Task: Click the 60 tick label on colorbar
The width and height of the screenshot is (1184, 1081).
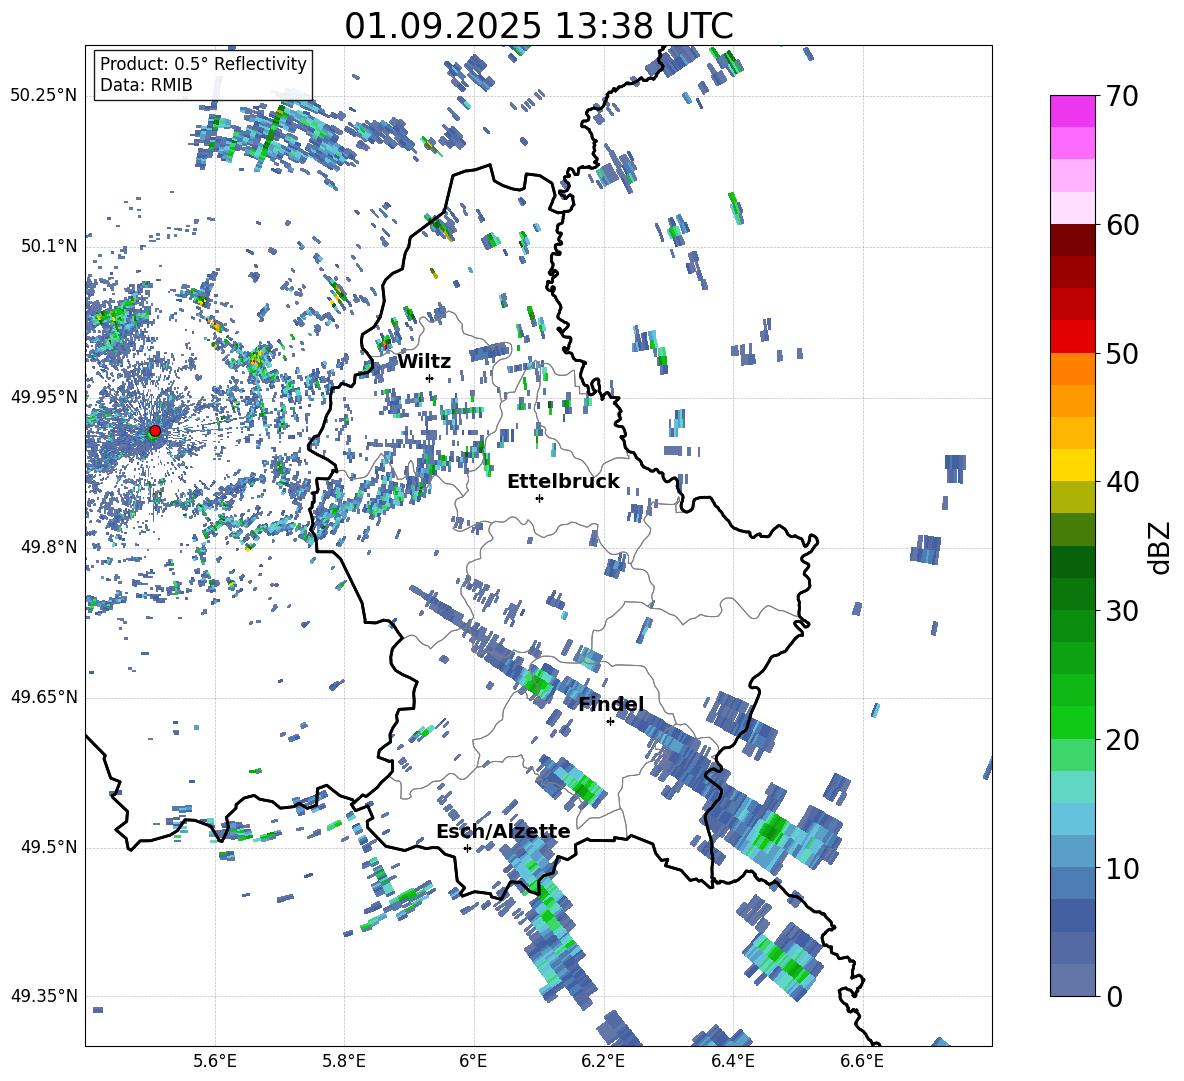Action: (x=1122, y=225)
